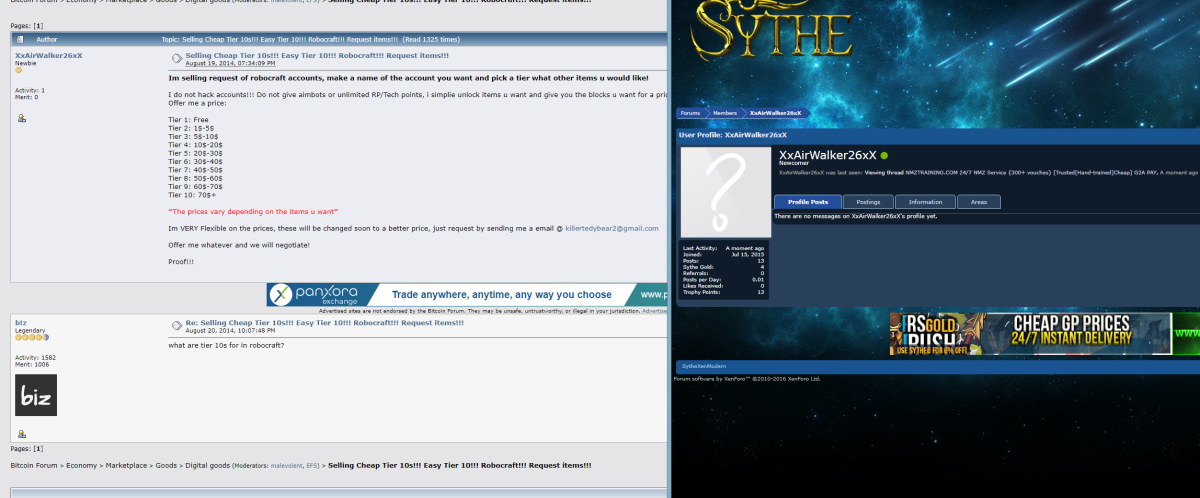Switch to the Profile Posts tab
This screenshot has width=1200, height=498.
pos(807,202)
